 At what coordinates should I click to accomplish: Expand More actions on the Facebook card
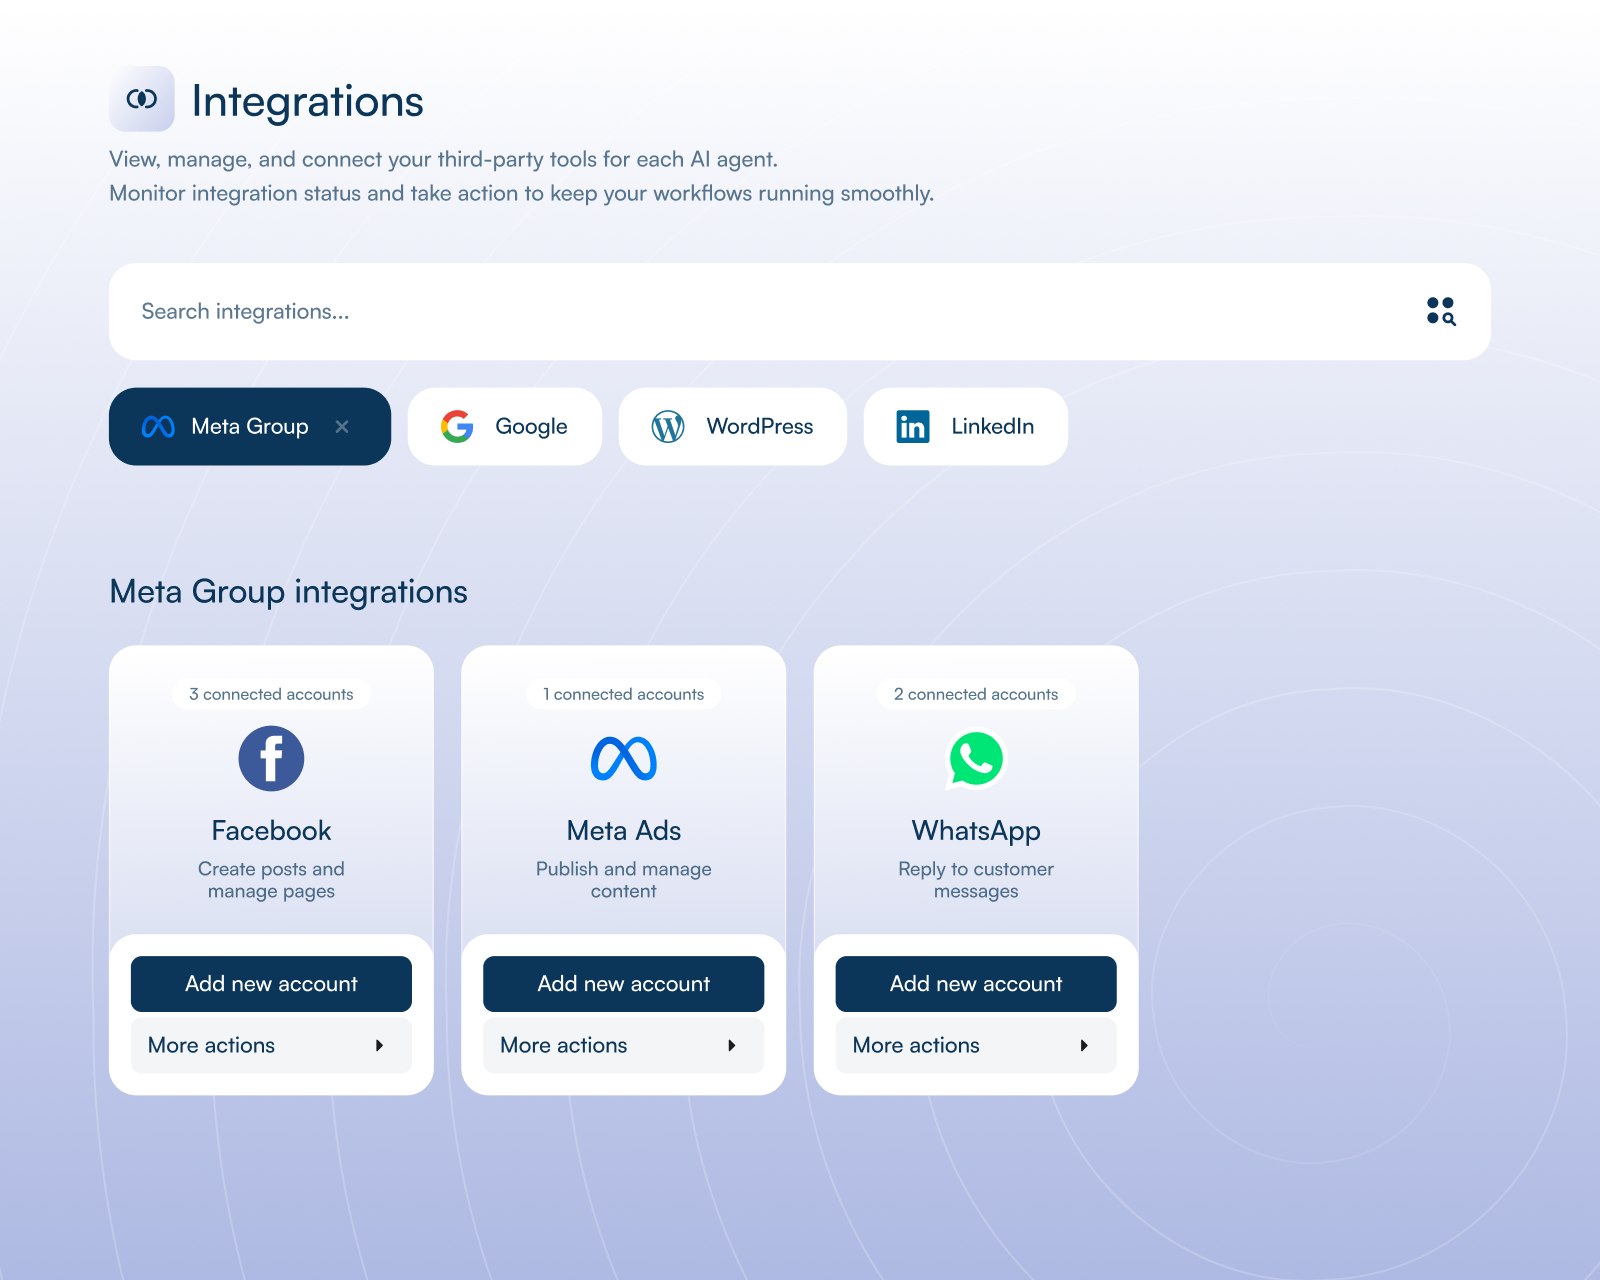point(271,1045)
